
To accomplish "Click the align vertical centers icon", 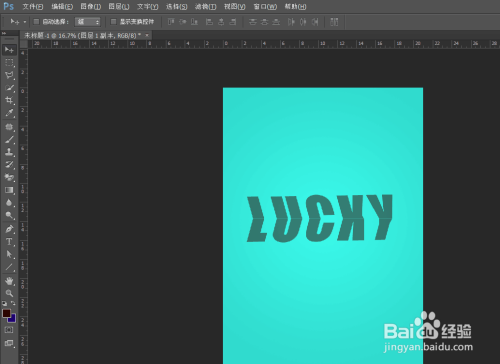I will (x=183, y=22).
